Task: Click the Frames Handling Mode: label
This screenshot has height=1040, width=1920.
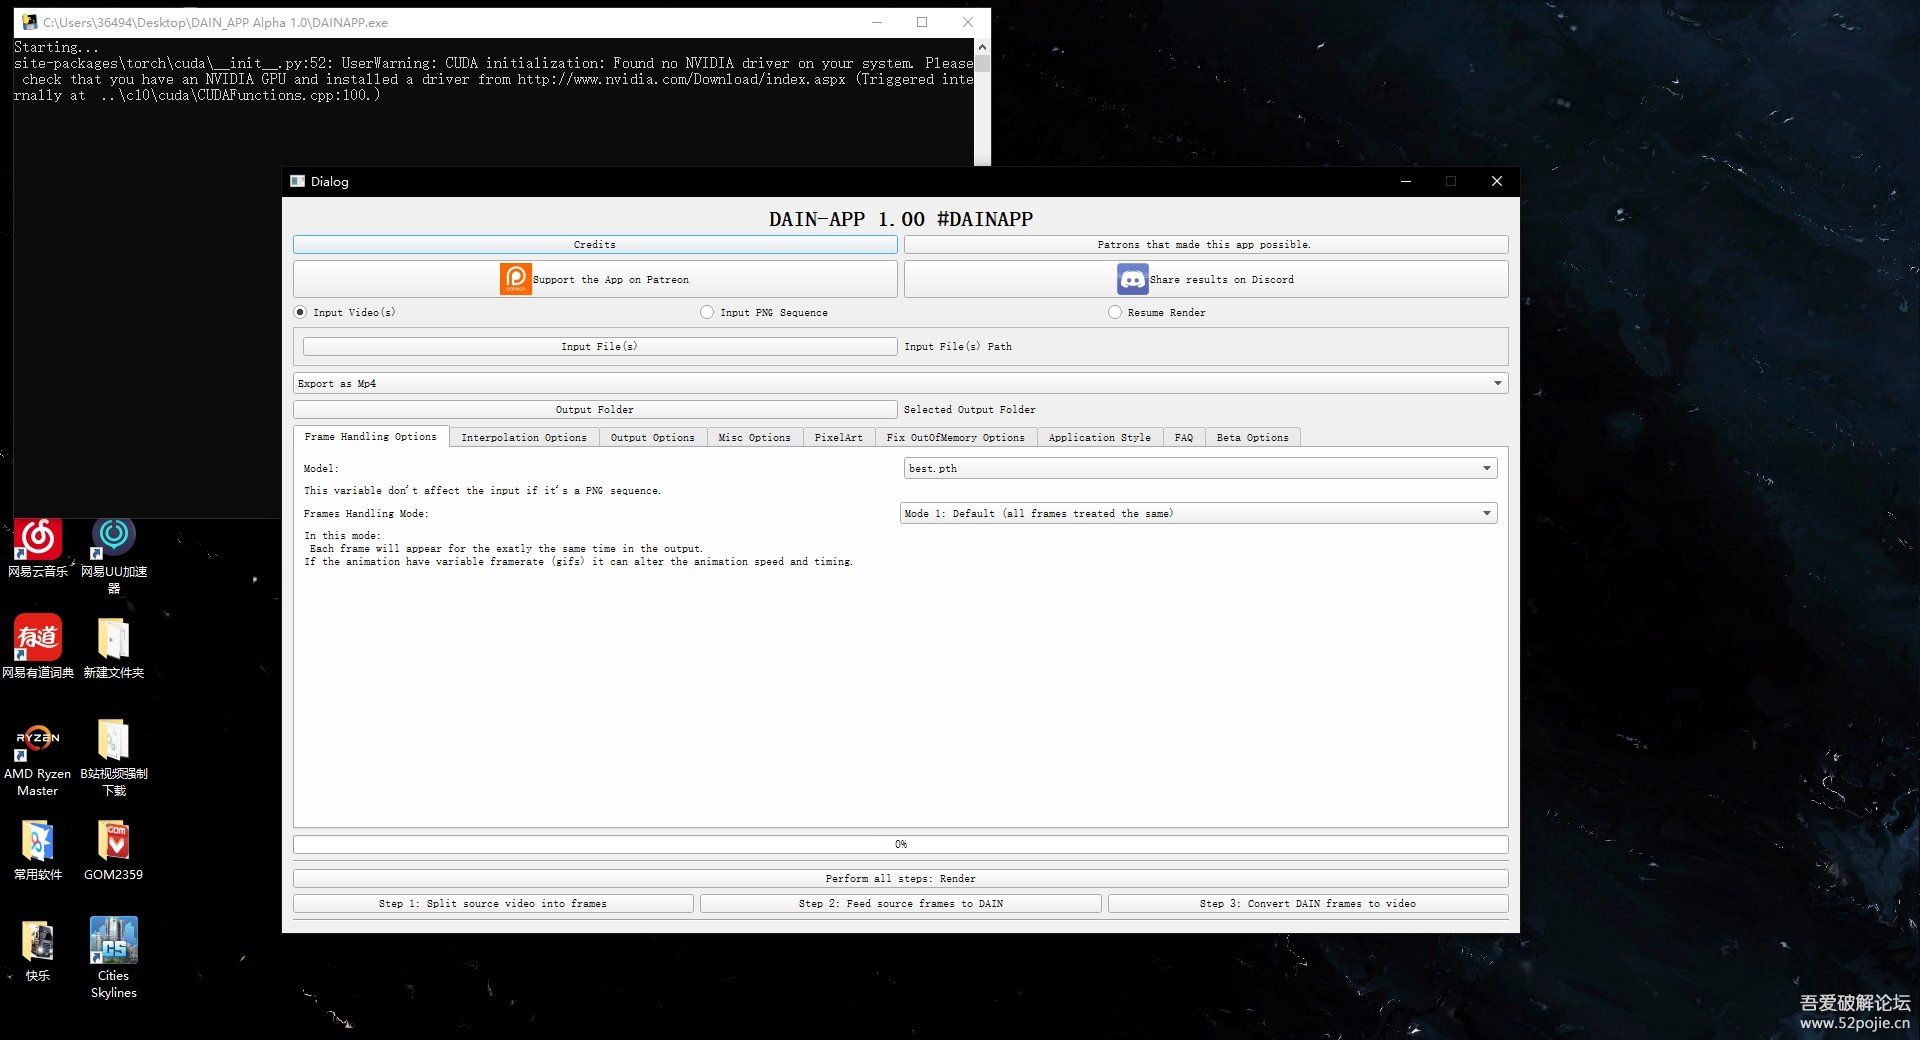Action: click(x=366, y=513)
